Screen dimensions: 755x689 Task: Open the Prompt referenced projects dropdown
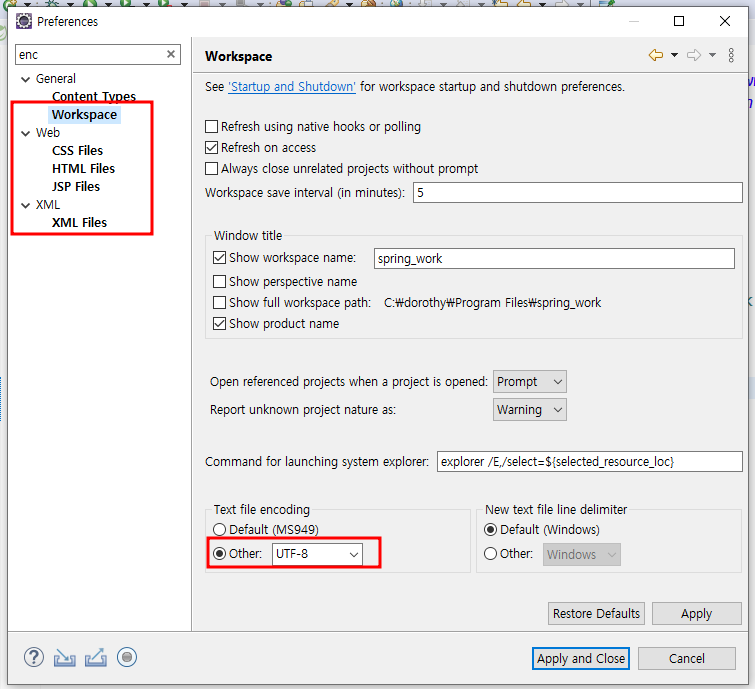pyautogui.click(x=530, y=382)
